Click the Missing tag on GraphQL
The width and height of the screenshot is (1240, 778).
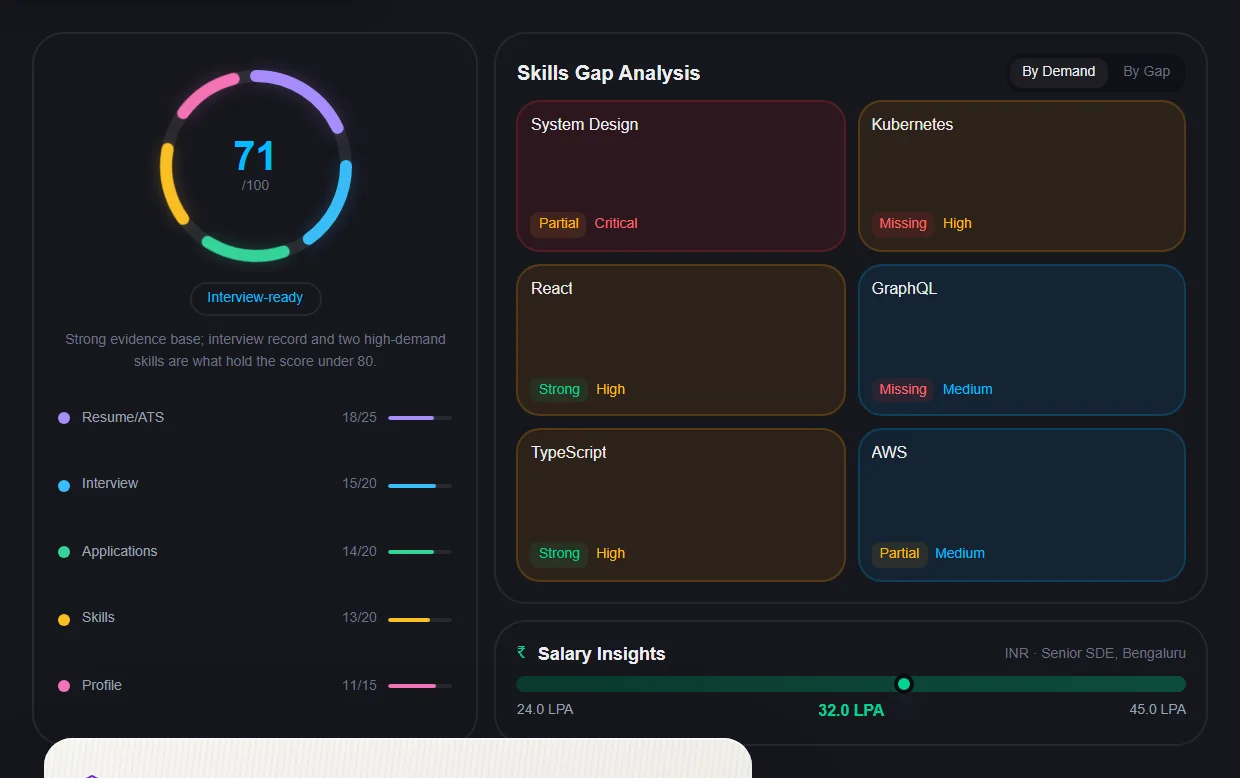(x=903, y=389)
